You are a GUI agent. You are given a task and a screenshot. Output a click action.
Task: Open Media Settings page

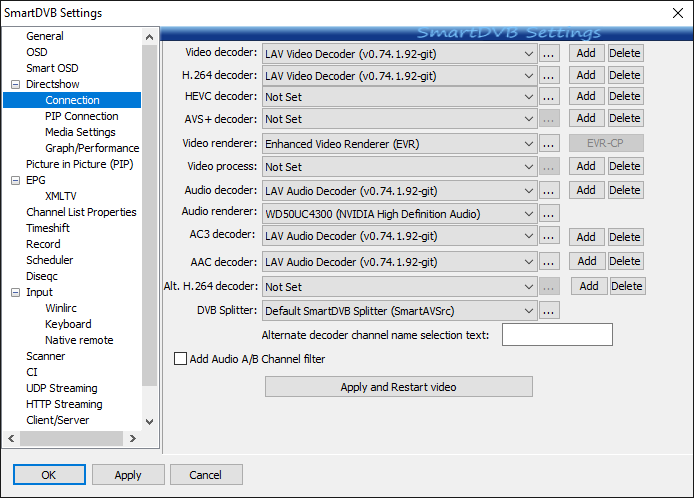(80, 132)
